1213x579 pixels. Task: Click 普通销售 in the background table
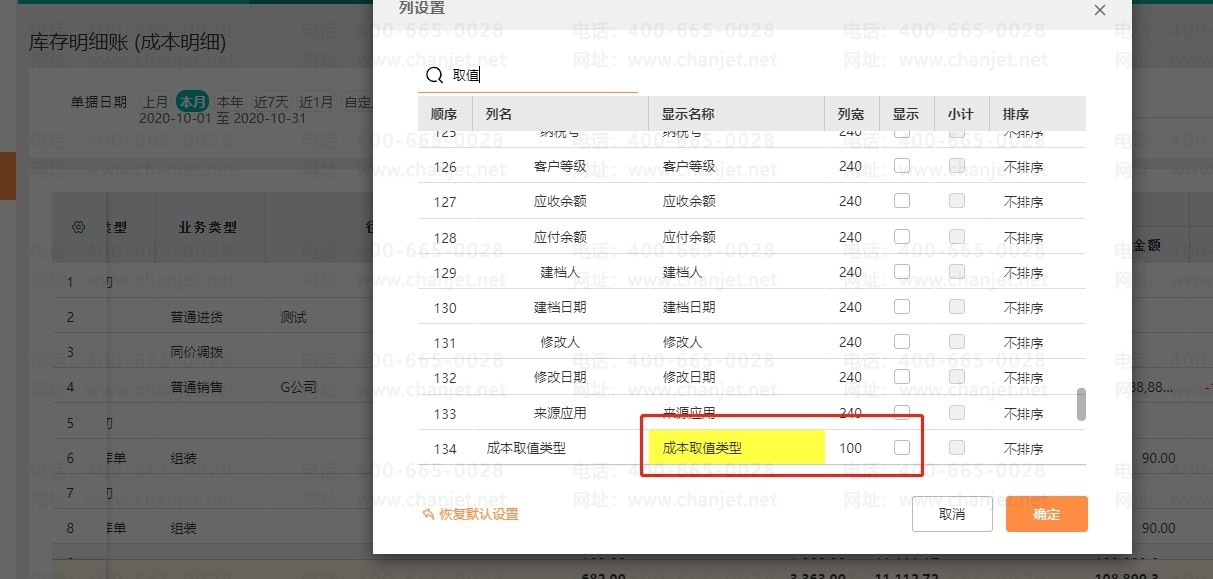coord(196,388)
